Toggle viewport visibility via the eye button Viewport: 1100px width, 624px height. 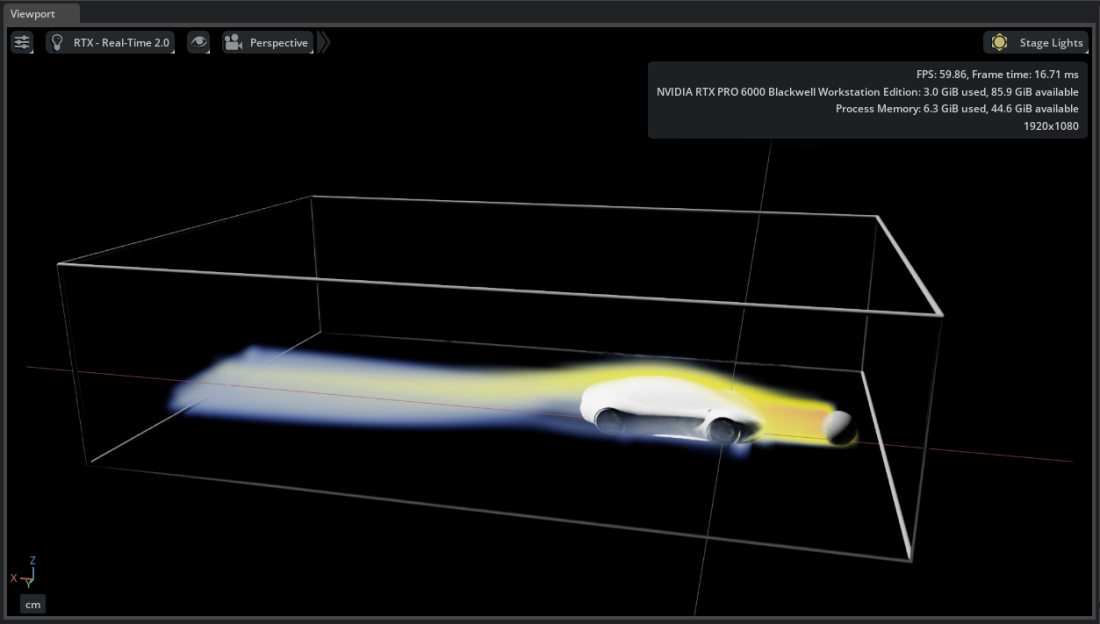[x=198, y=42]
